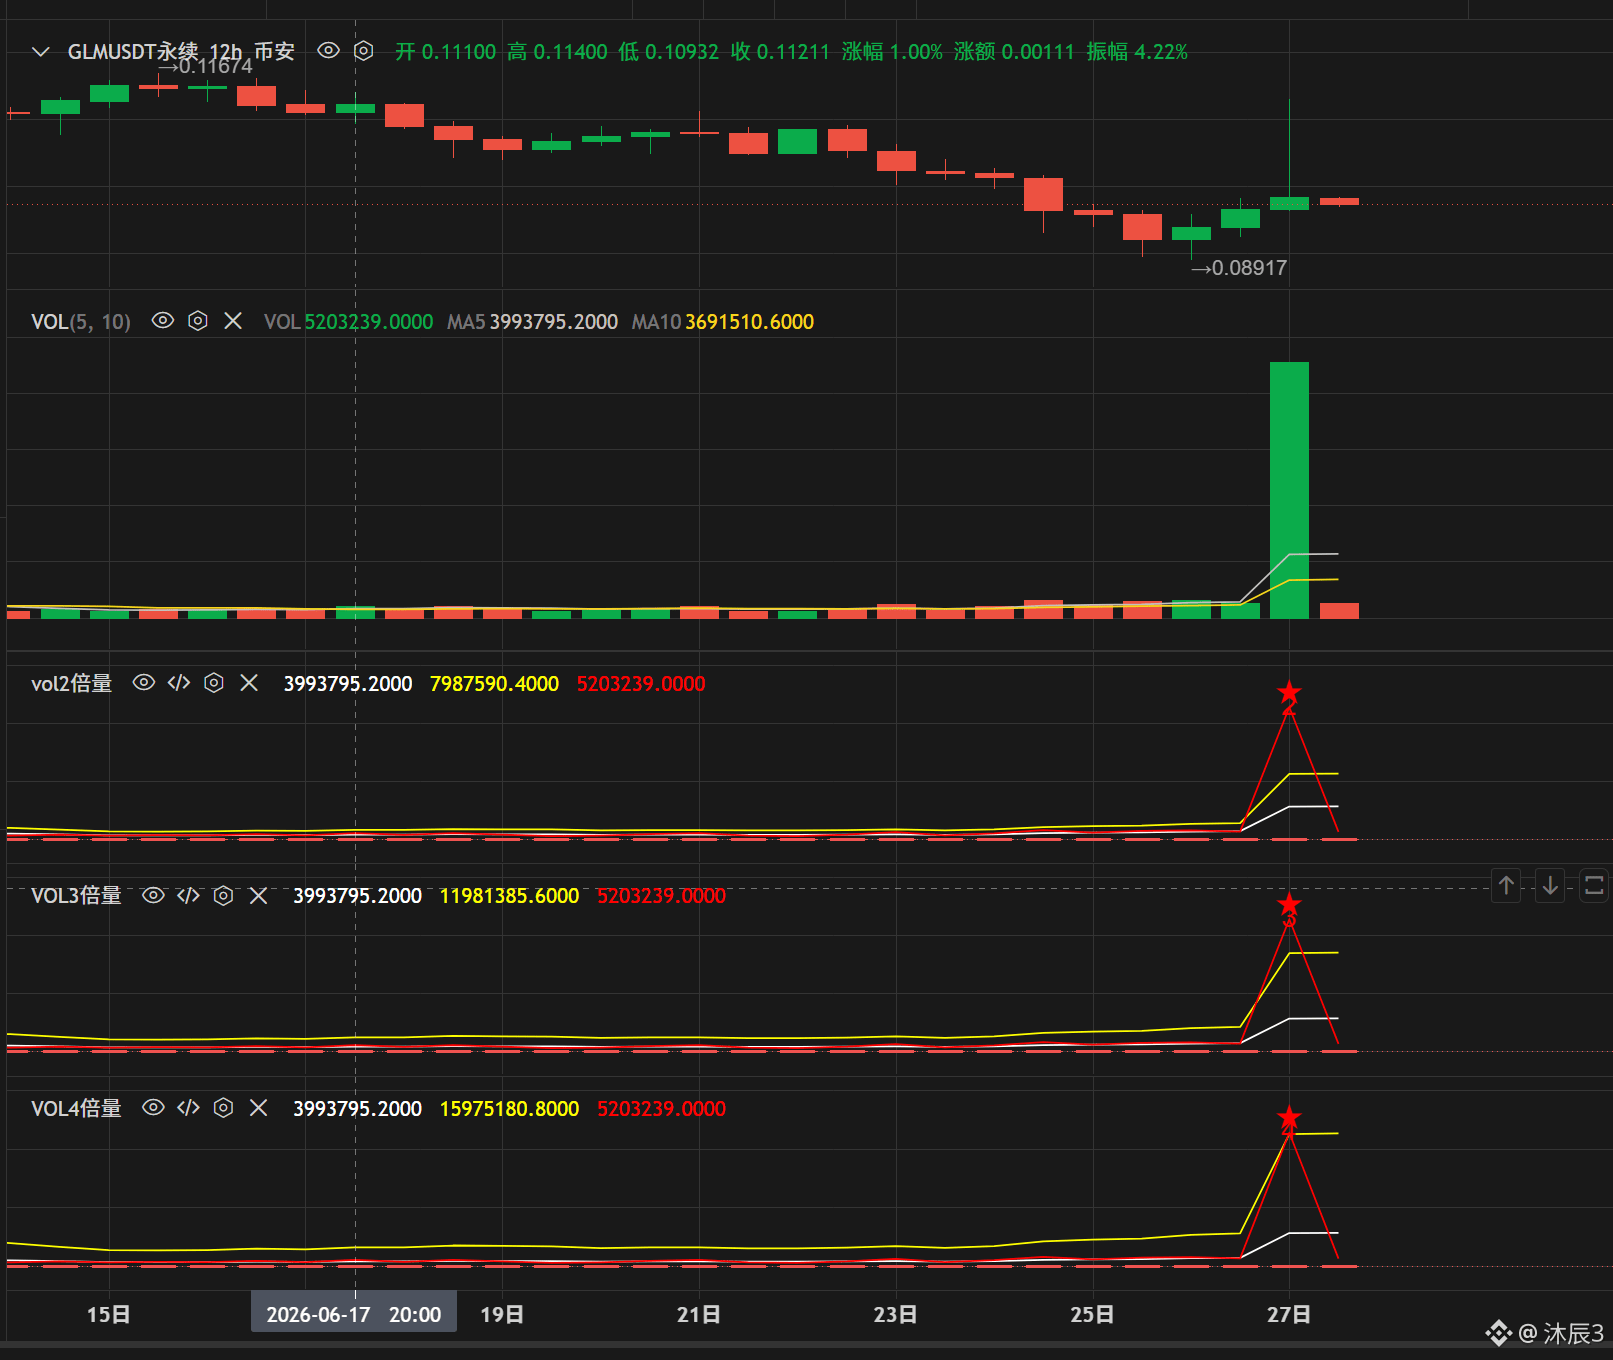The height and width of the screenshot is (1360, 1613).
Task: Remove the vol2倍量 indicator
Action: point(250,683)
